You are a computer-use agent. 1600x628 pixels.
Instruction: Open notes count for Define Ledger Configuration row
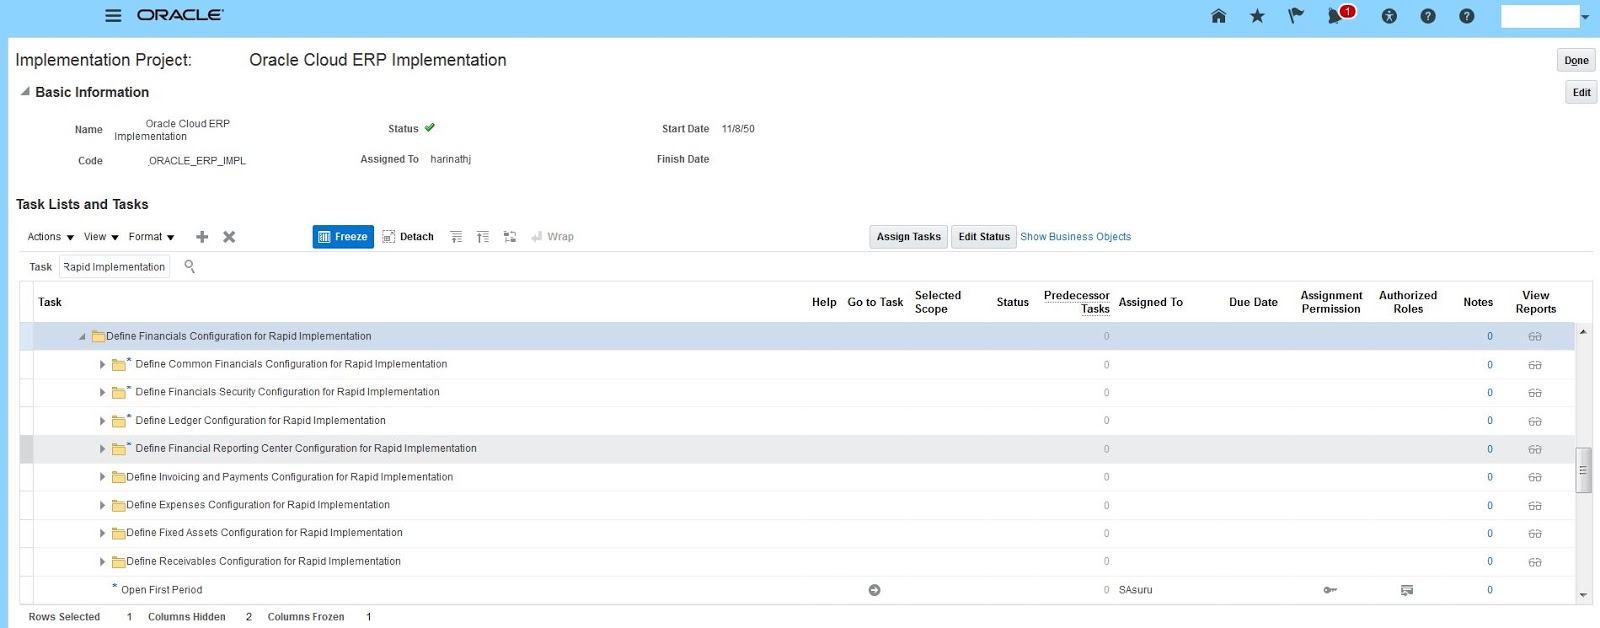tap(1489, 421)
